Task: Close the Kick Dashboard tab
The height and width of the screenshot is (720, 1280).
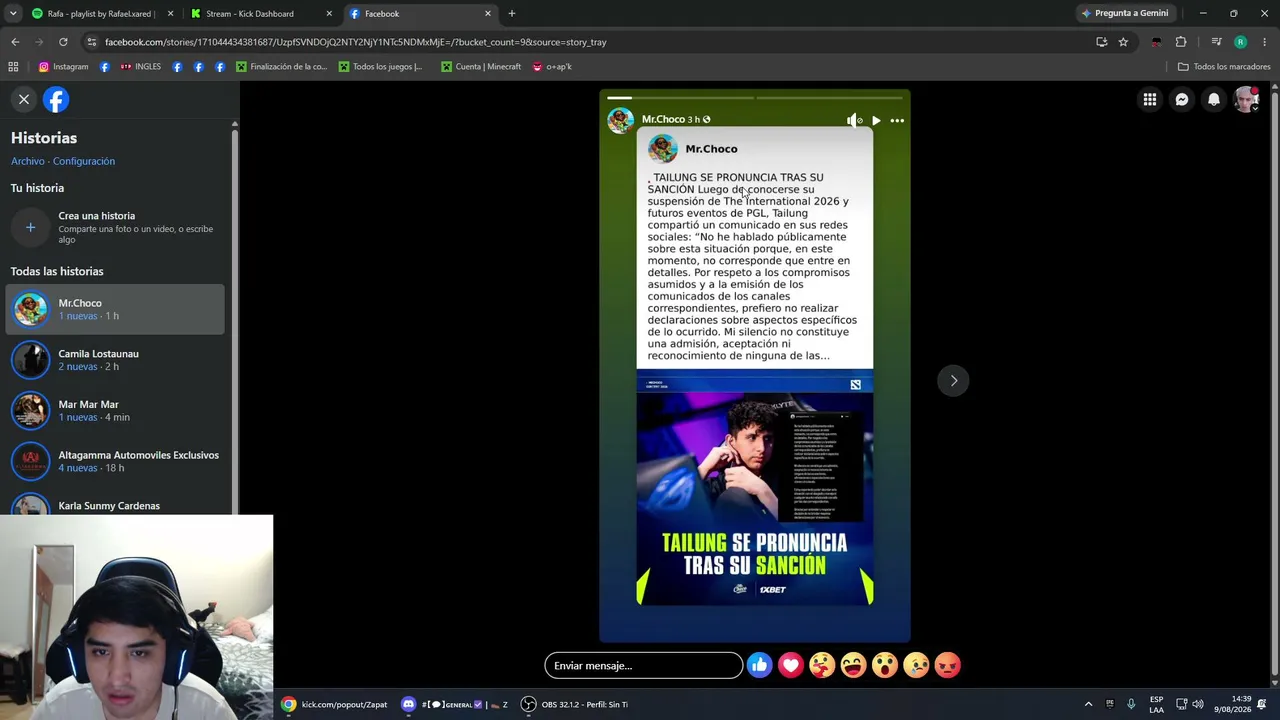Action: [x=329, y=13]
